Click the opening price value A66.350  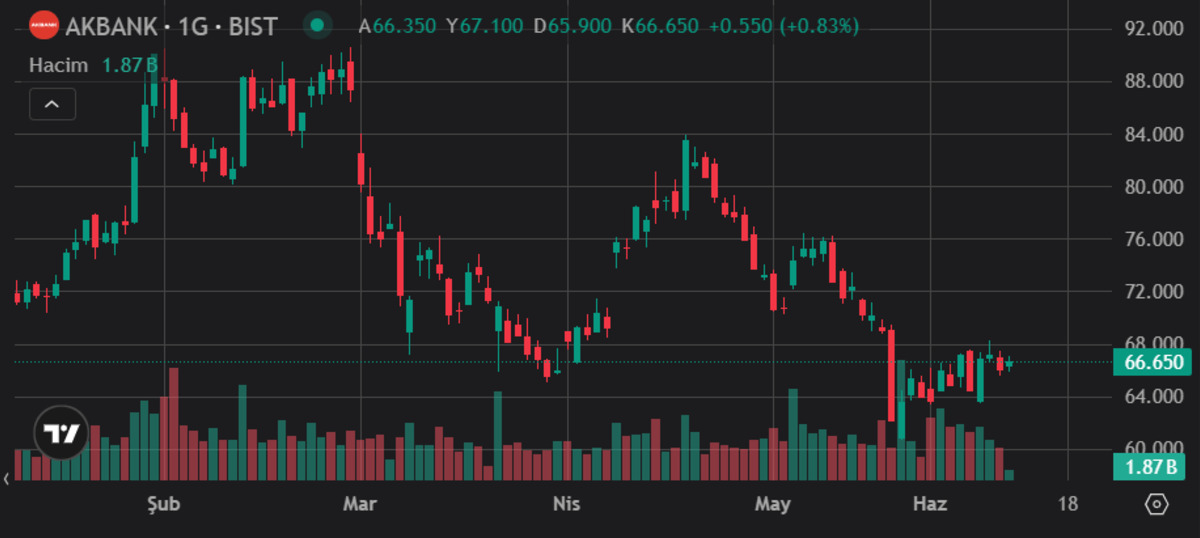tap(398, 26)
